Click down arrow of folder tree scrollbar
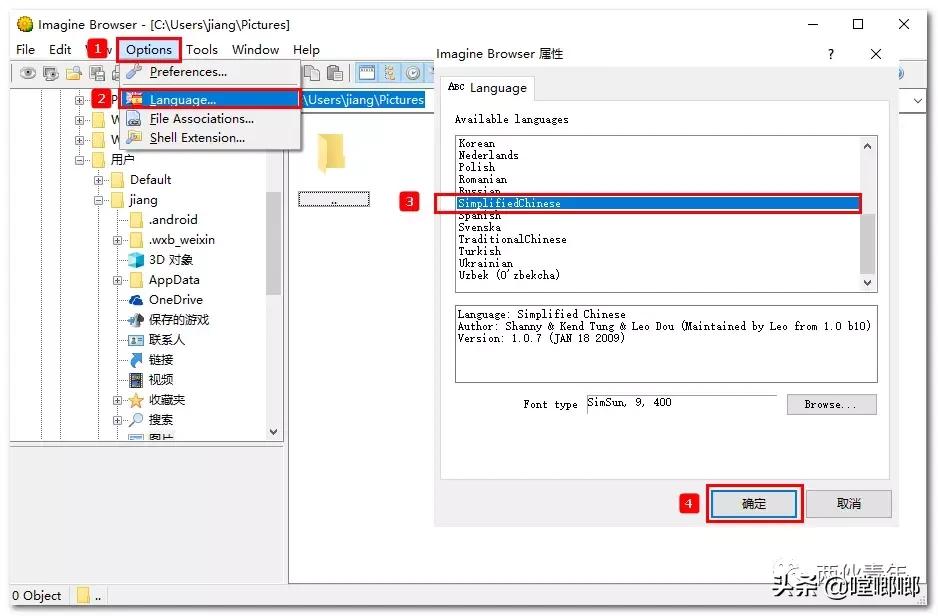 (x=273, y=432)
